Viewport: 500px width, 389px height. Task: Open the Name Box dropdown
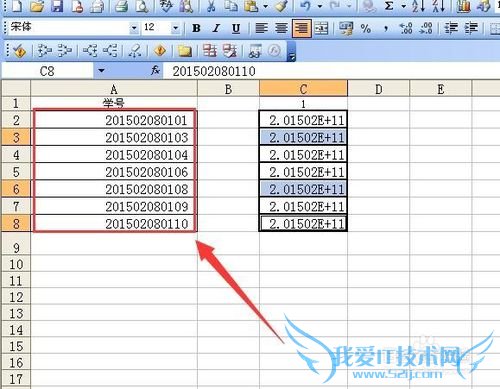pos(101,71)
